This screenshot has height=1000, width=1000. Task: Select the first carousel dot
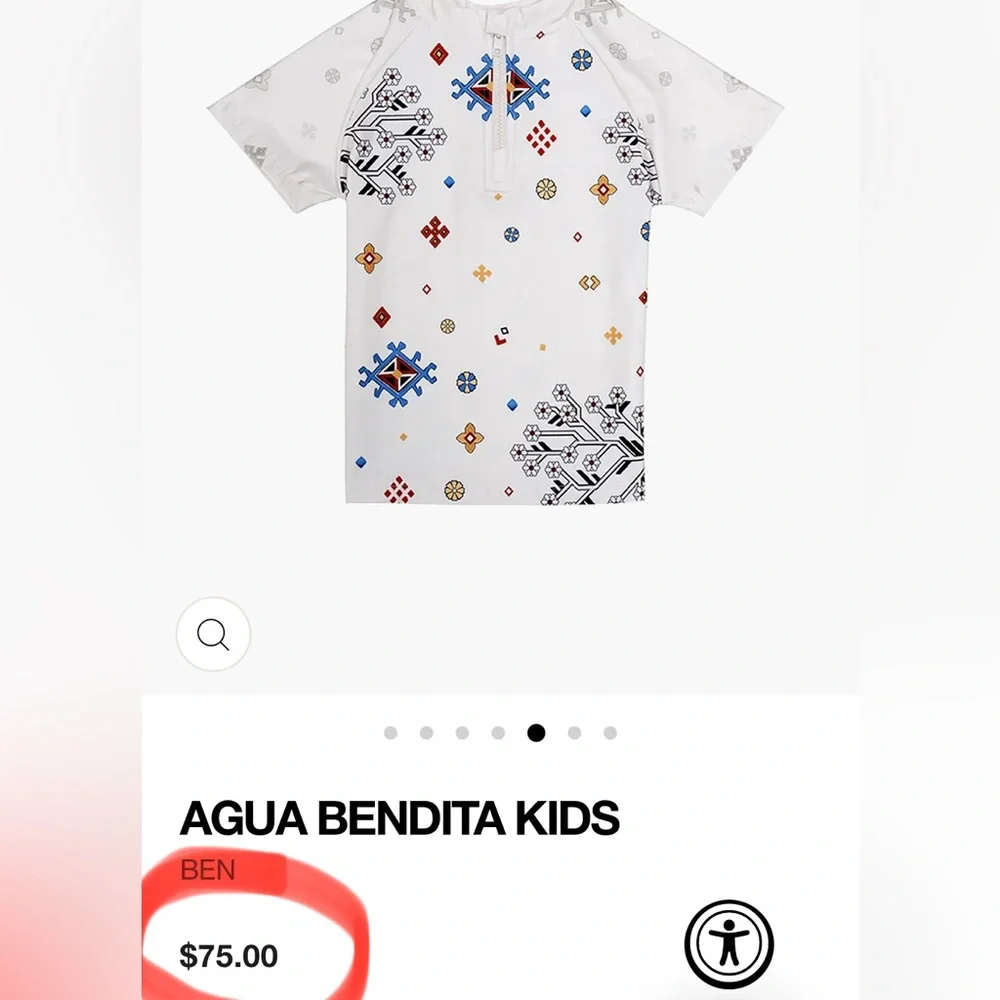coord(390,733)
